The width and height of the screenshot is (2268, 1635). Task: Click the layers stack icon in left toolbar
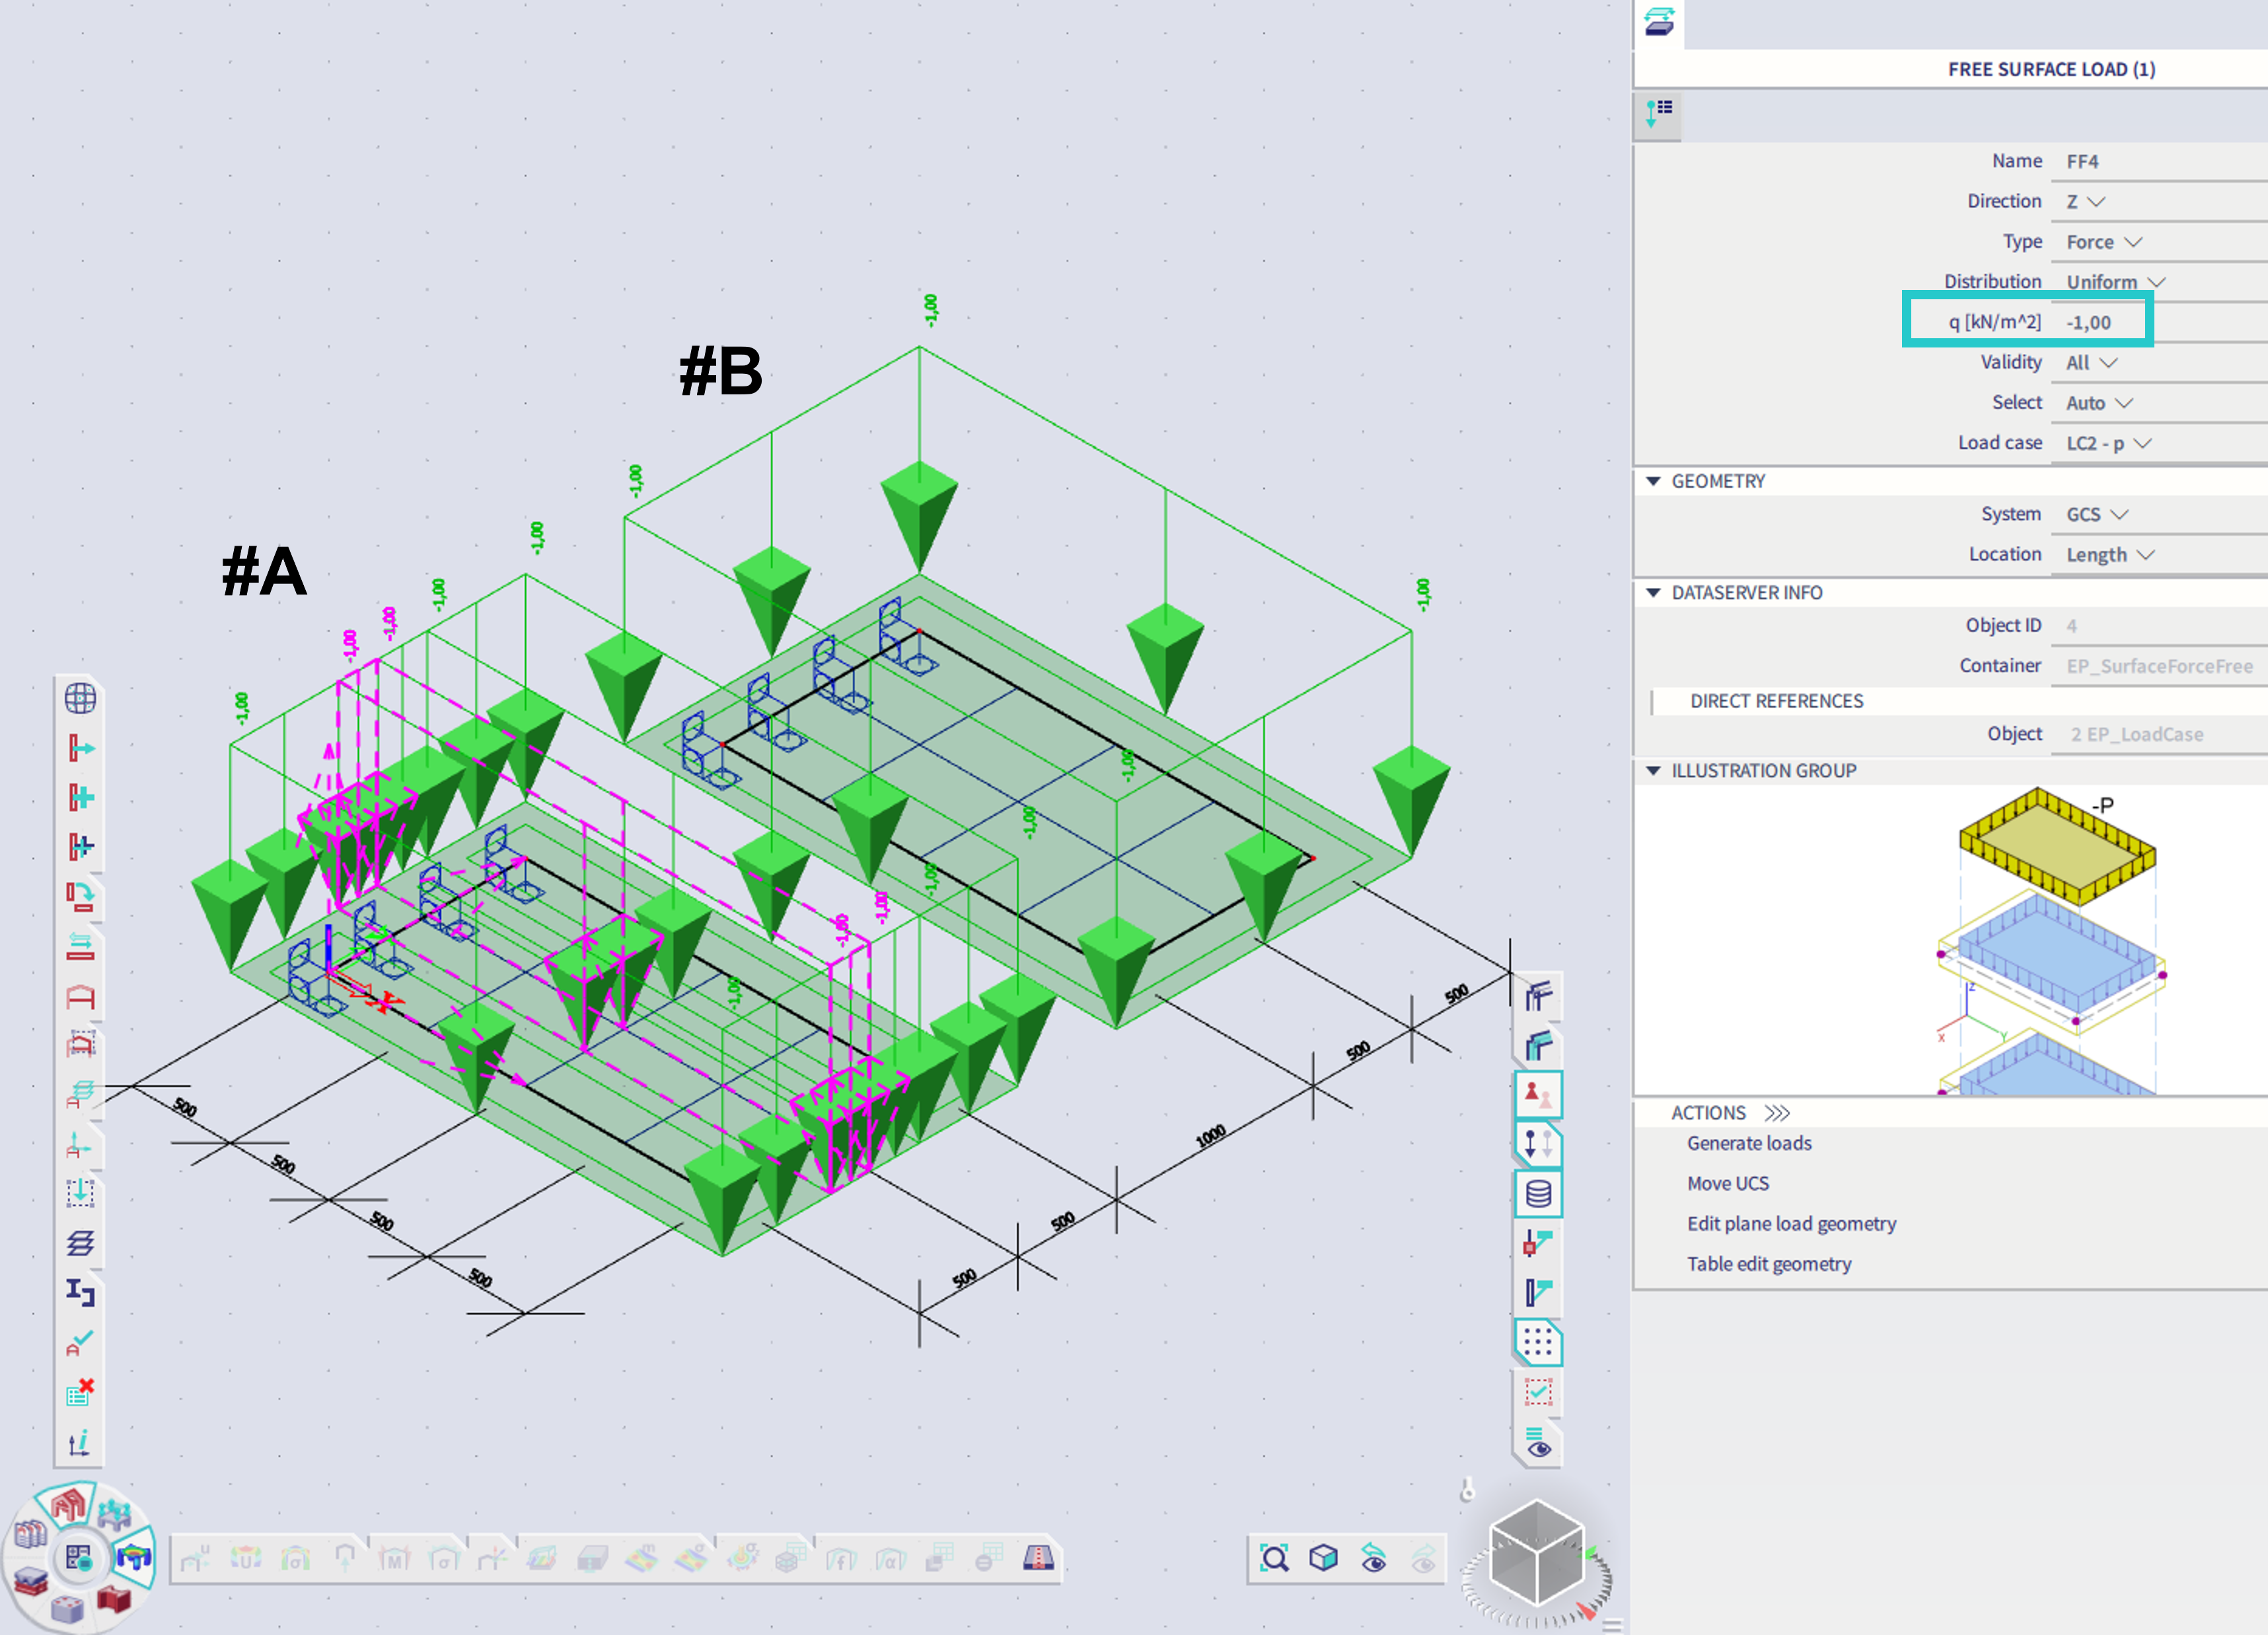[x=80, y=1243]
